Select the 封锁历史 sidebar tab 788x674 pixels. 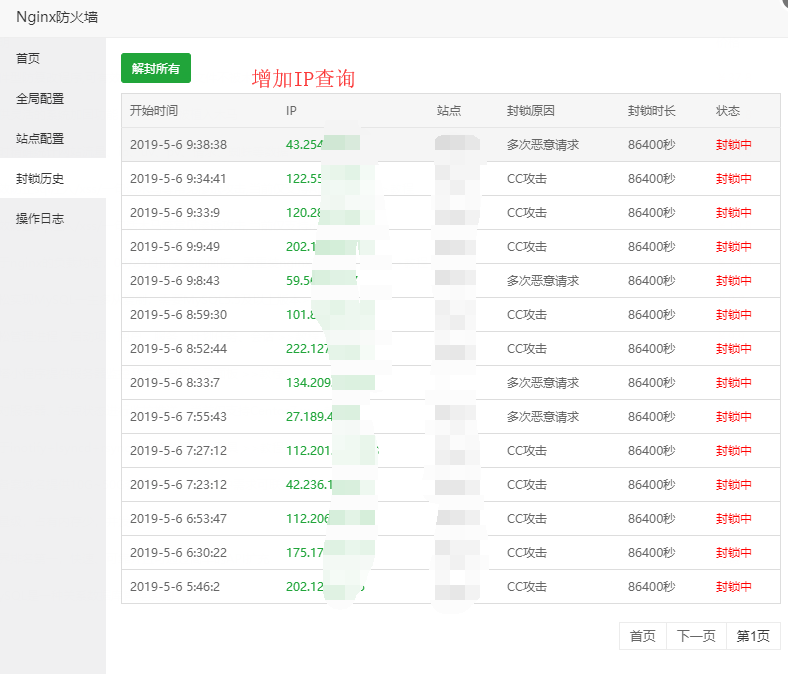tap(40, 179)
